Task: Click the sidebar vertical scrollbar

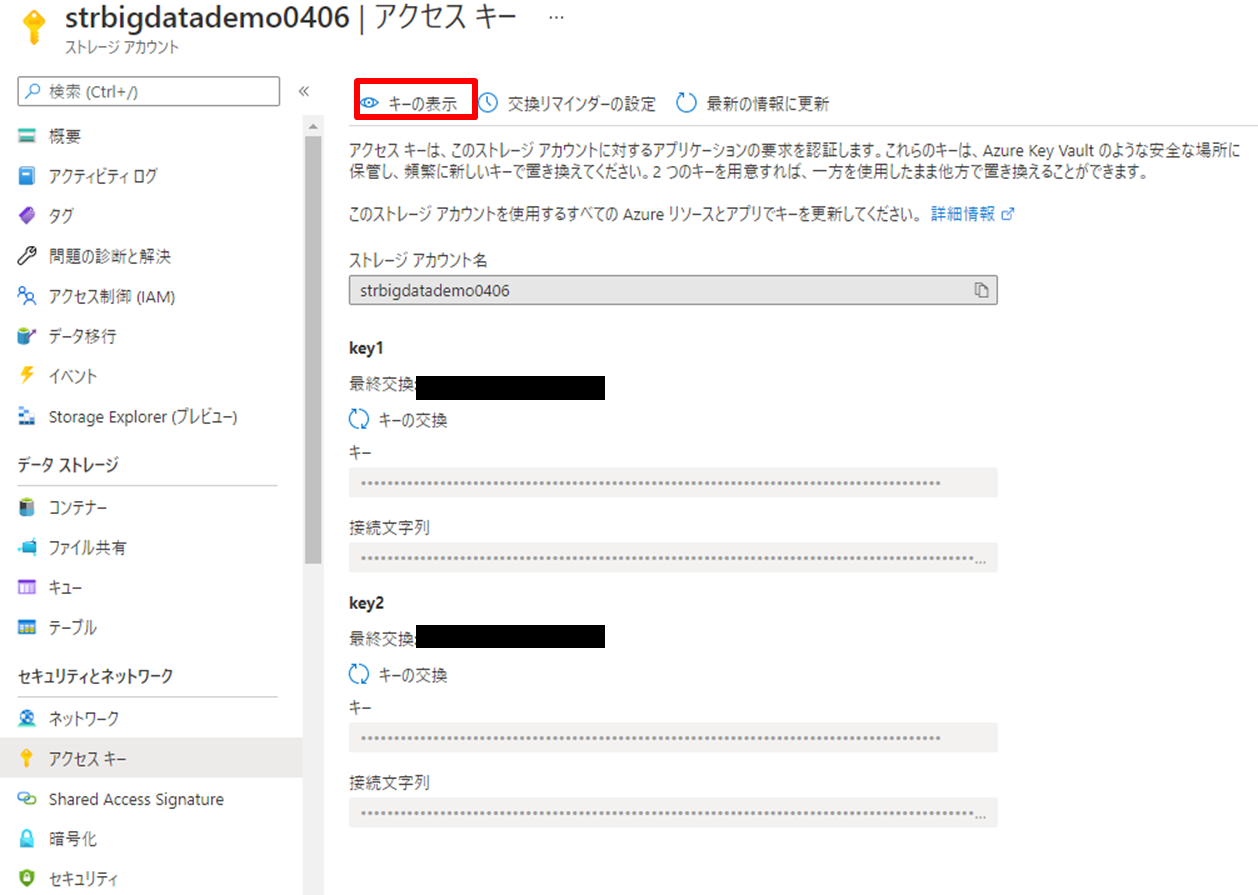Action: tap(313, 350)
